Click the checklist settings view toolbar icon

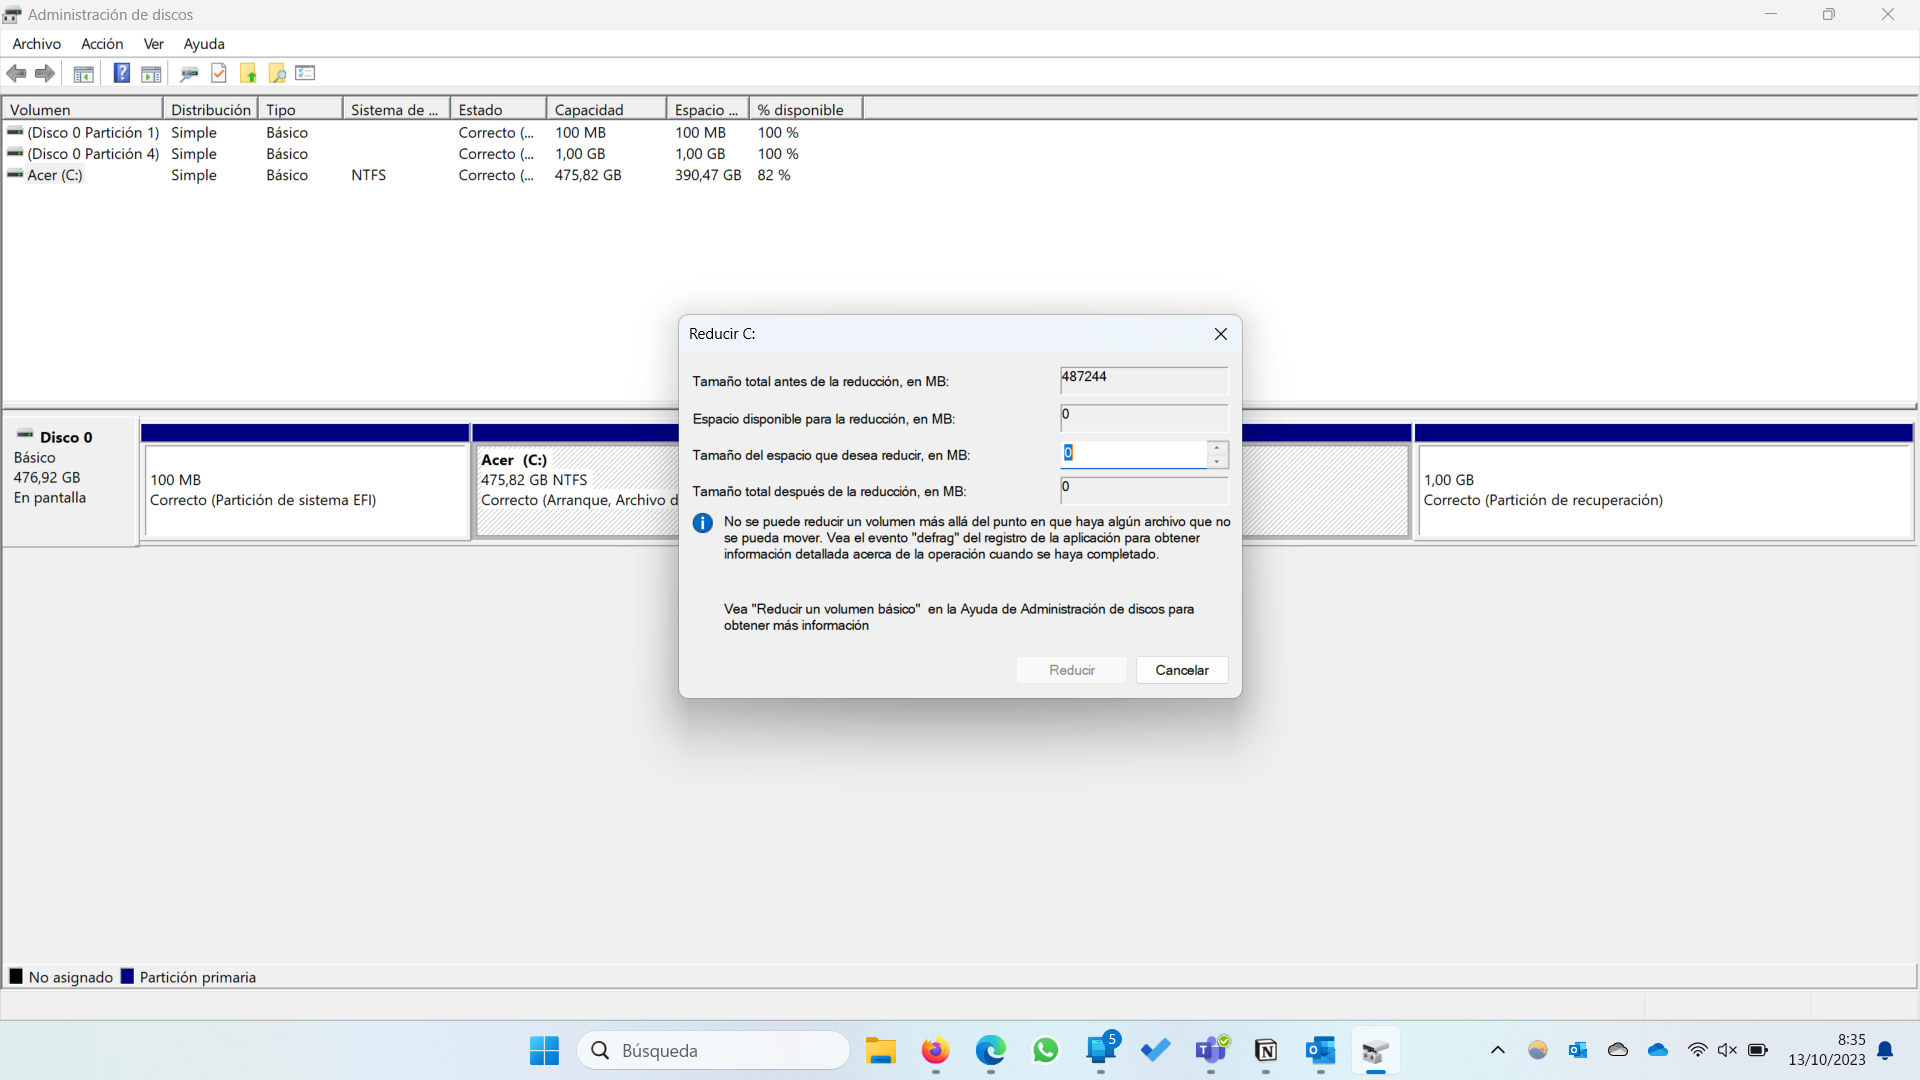coord(306,73)
